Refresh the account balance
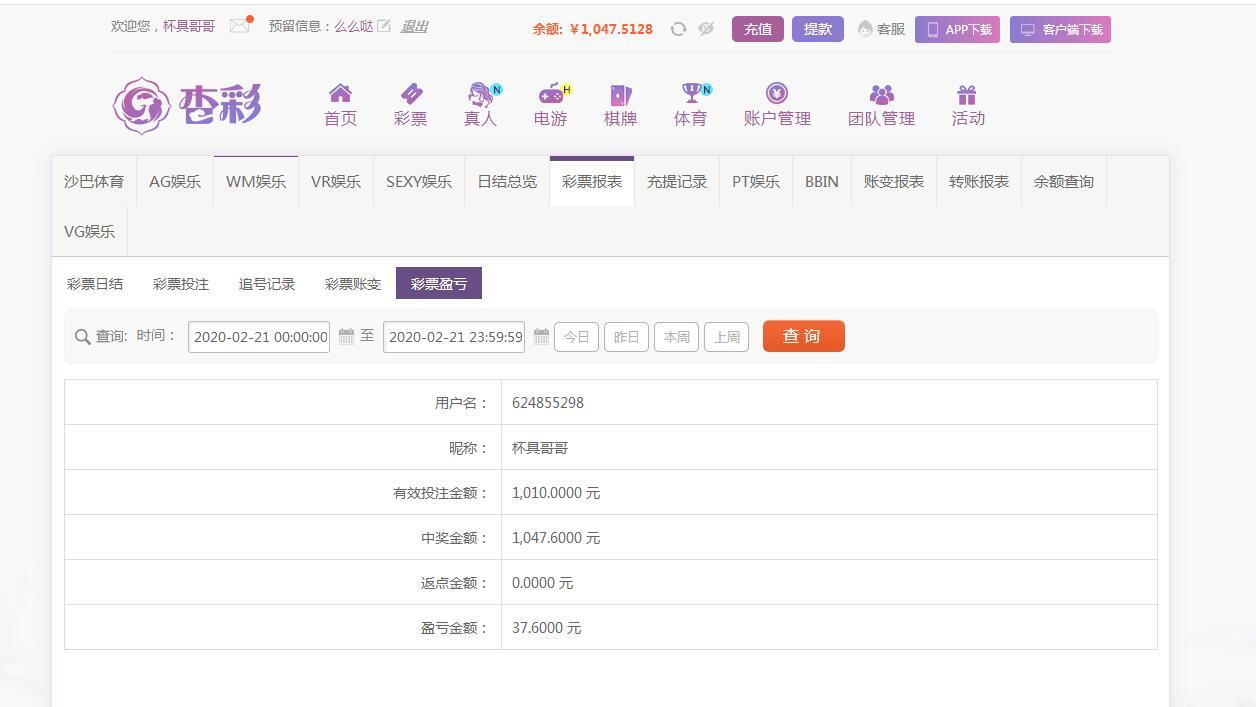The image size is (1256, 707). (678, 29)
